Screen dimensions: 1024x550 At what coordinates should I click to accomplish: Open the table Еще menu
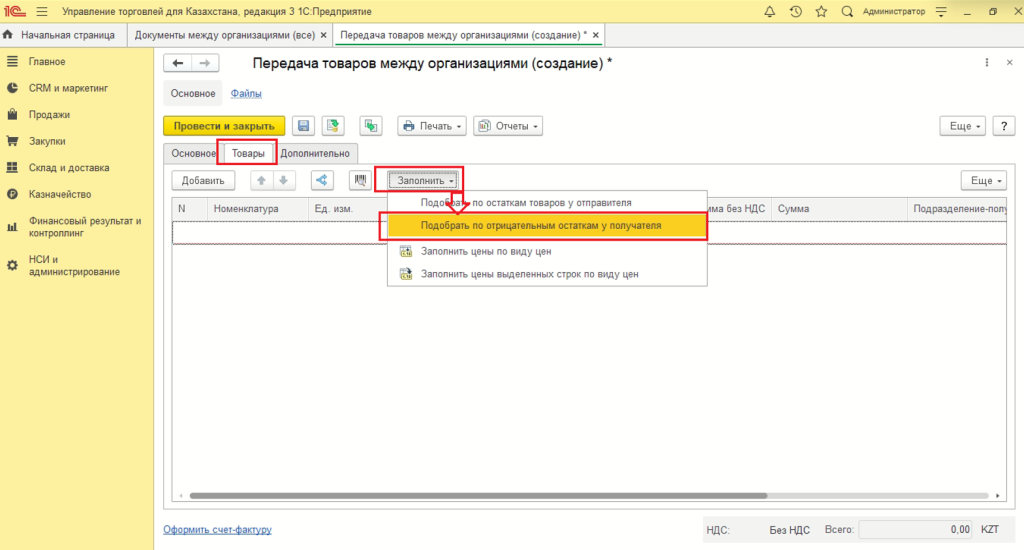click(984, 180)
